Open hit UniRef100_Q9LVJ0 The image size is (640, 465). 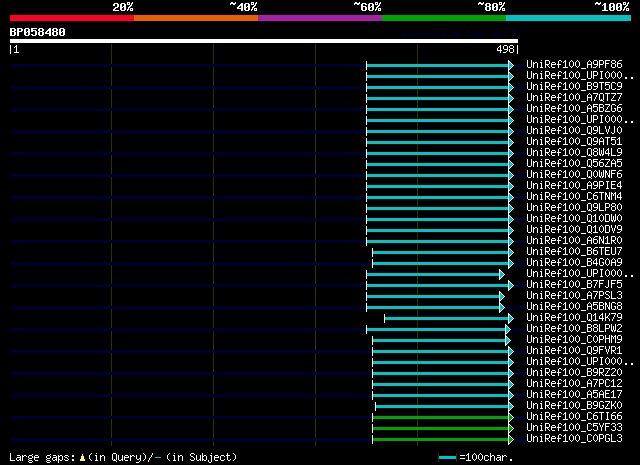tap(574, 131)
